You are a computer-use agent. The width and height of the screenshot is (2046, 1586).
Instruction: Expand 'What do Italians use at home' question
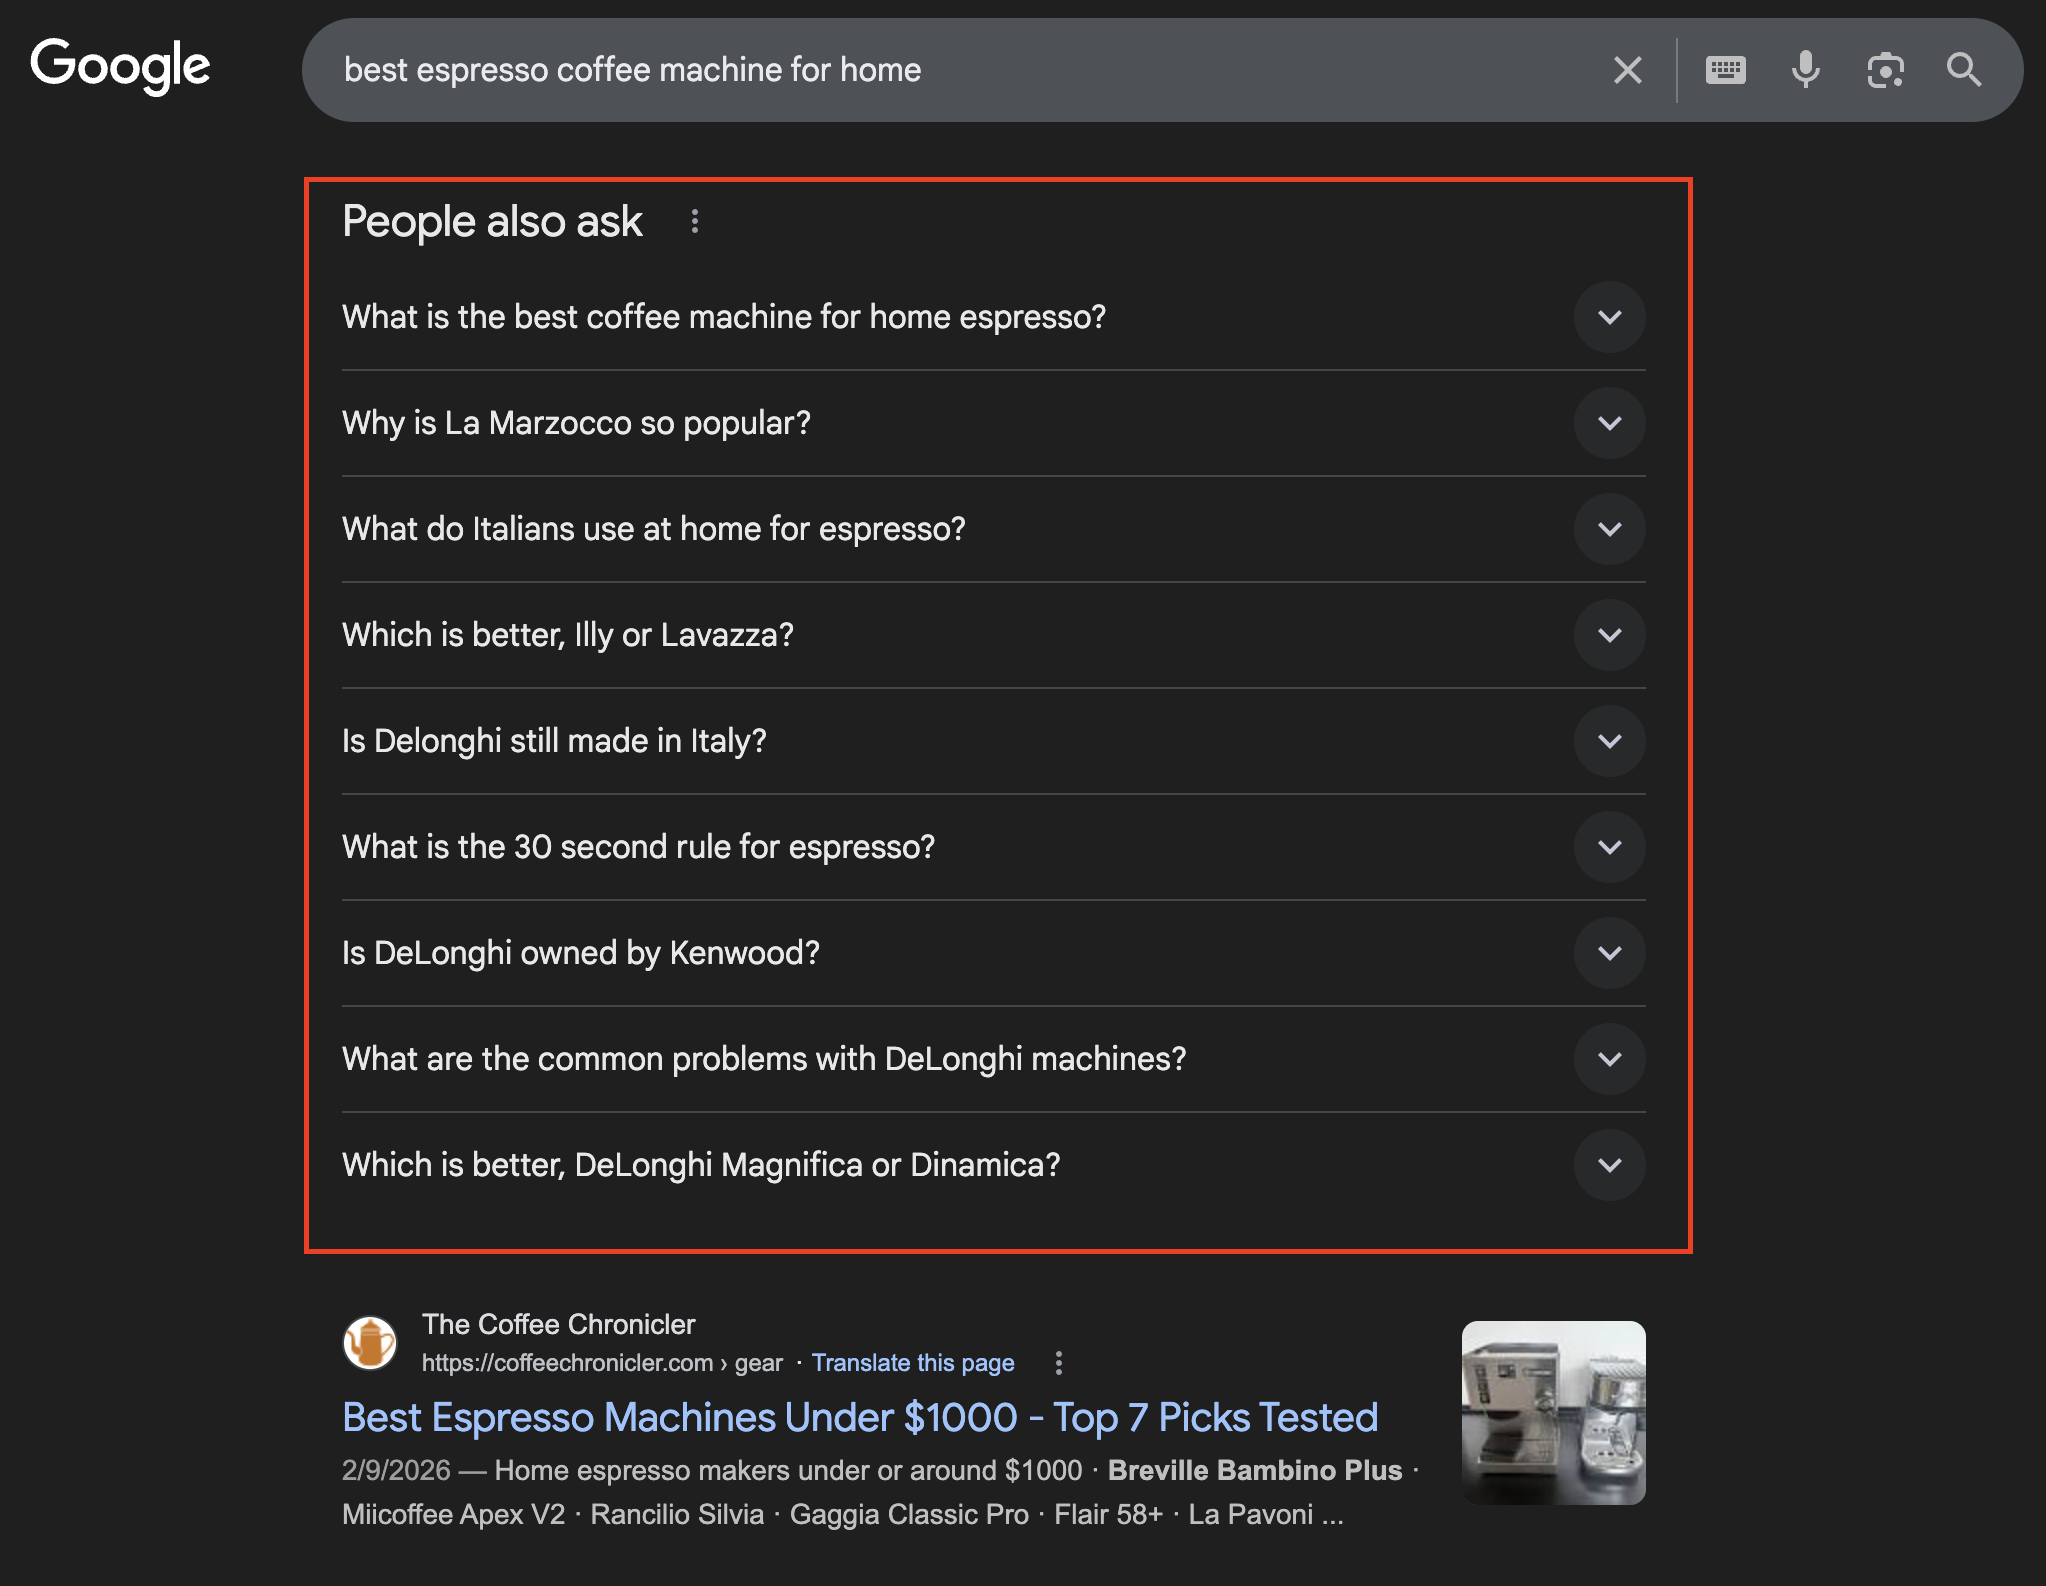click(x=1609, y=529)
